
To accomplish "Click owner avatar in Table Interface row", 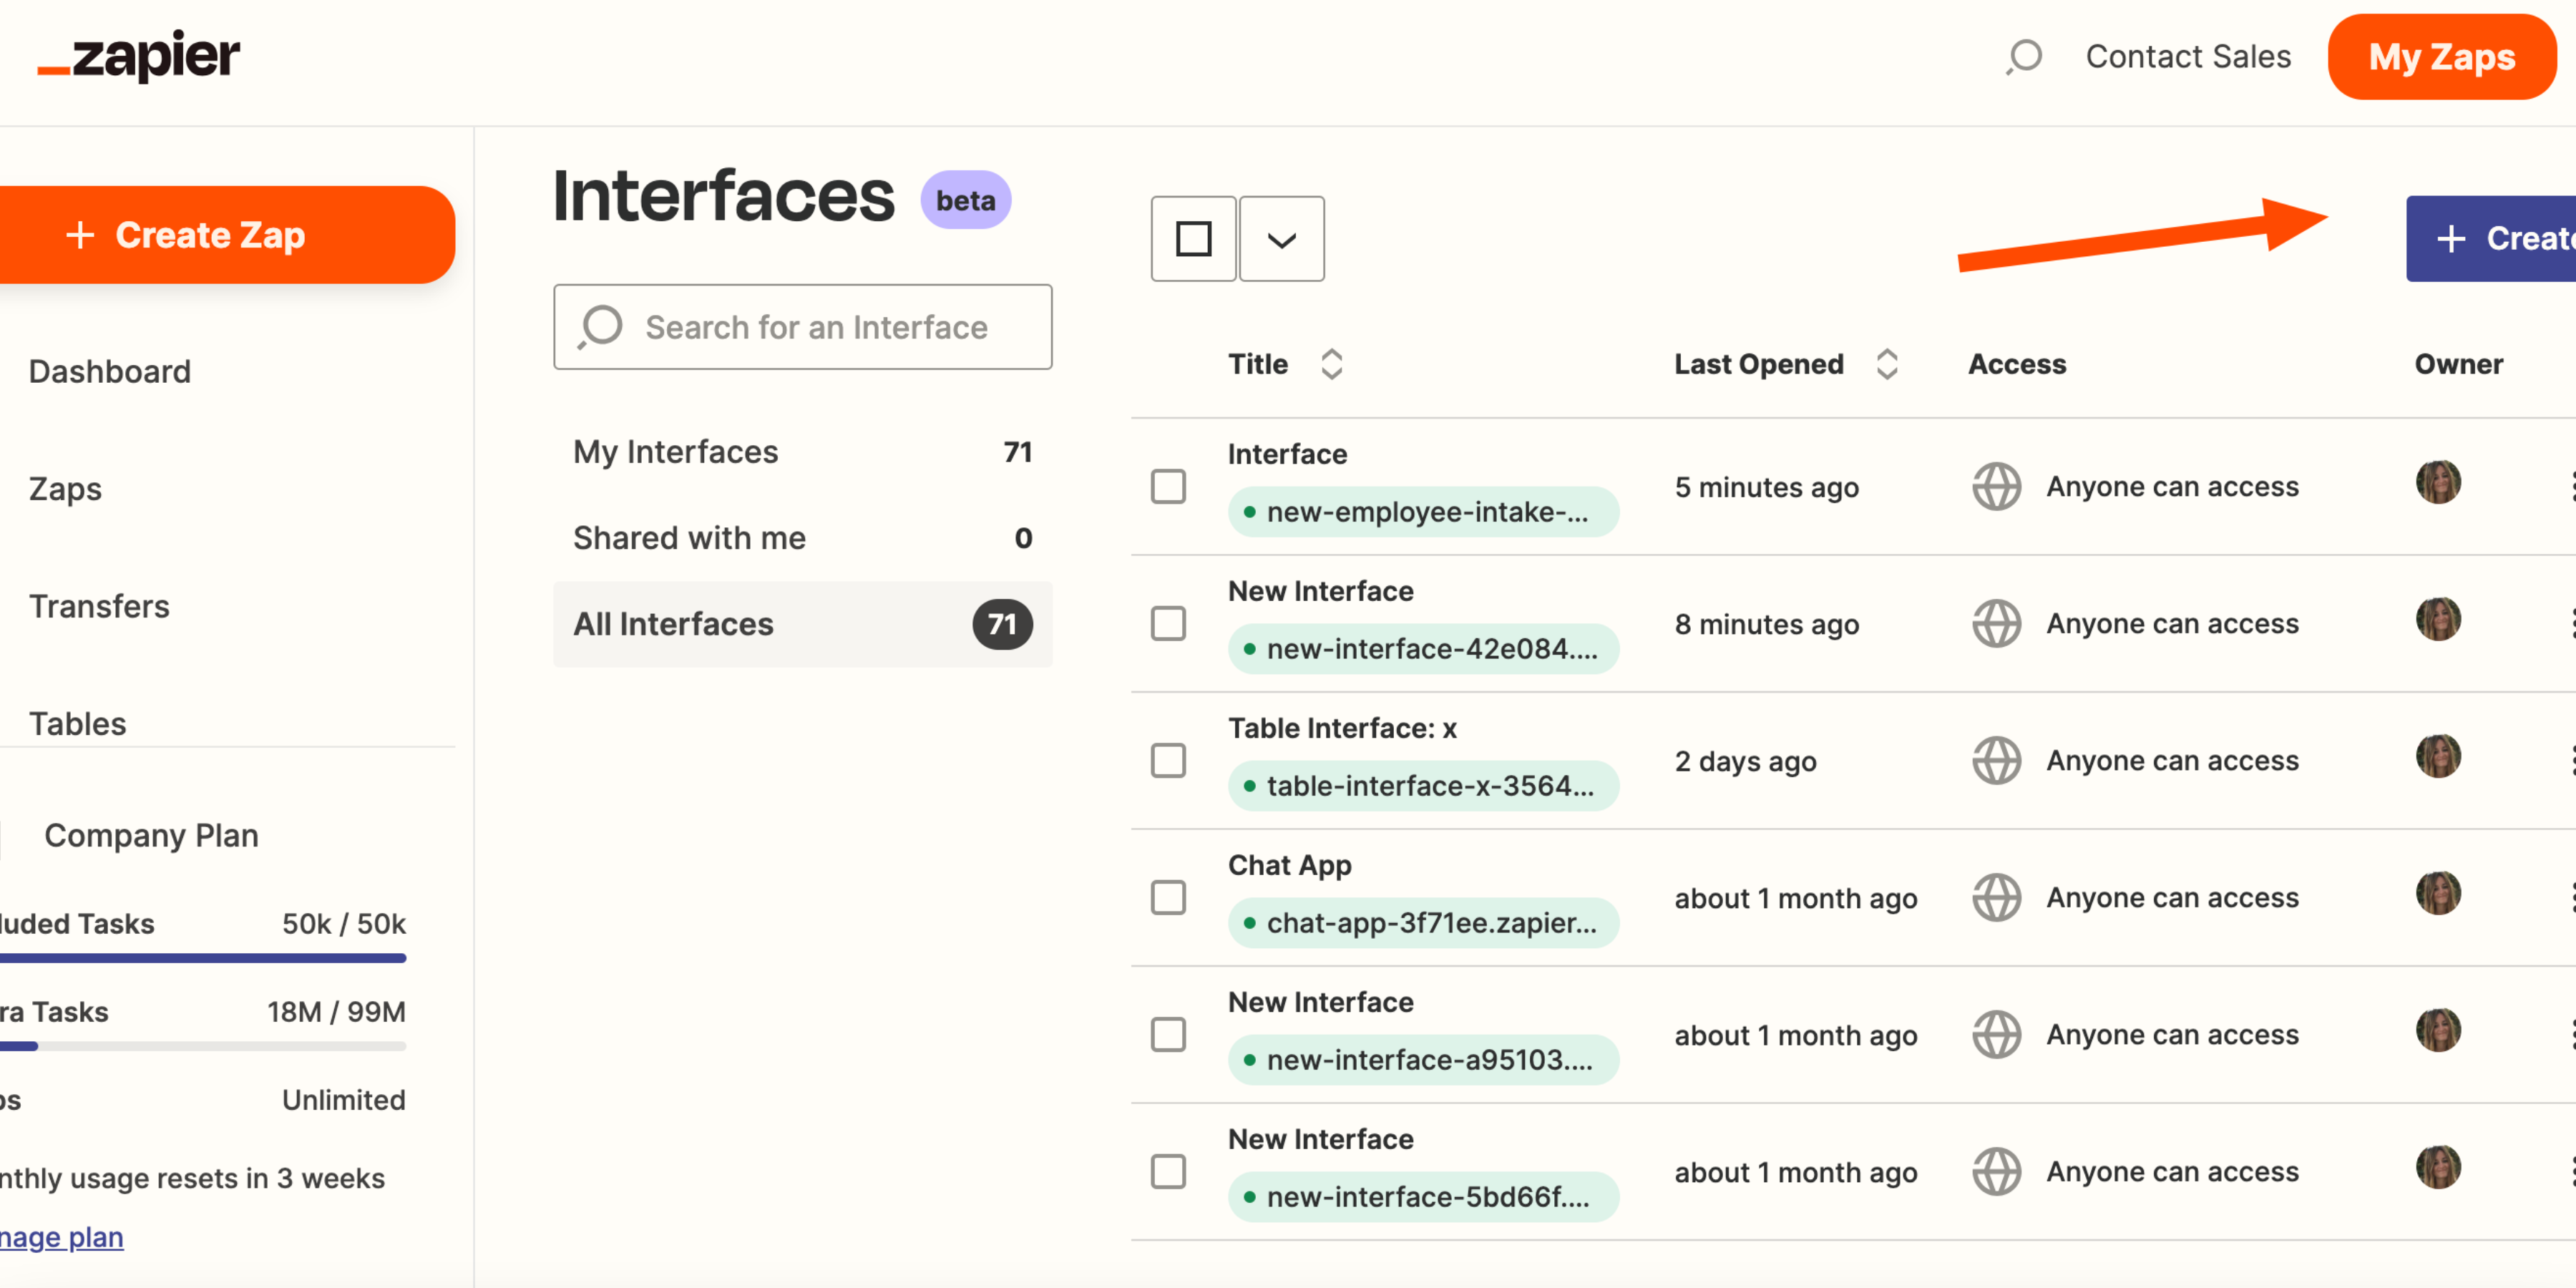I will pos(2438,757).
